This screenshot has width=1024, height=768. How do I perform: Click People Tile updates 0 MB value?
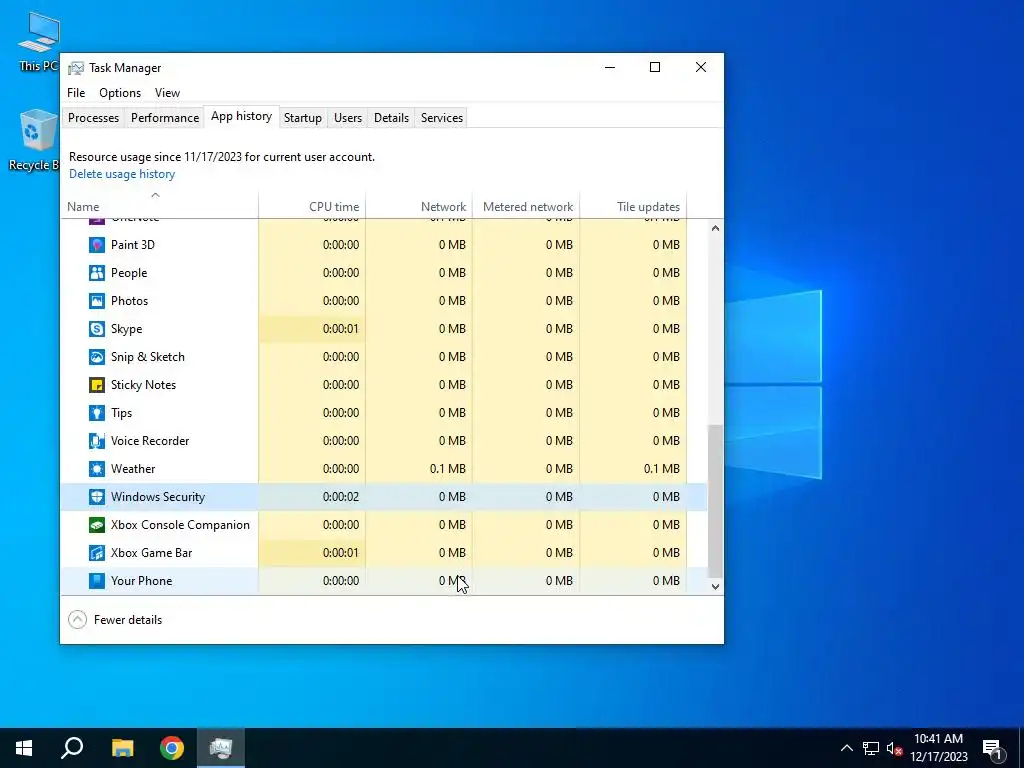coord(666,273)
